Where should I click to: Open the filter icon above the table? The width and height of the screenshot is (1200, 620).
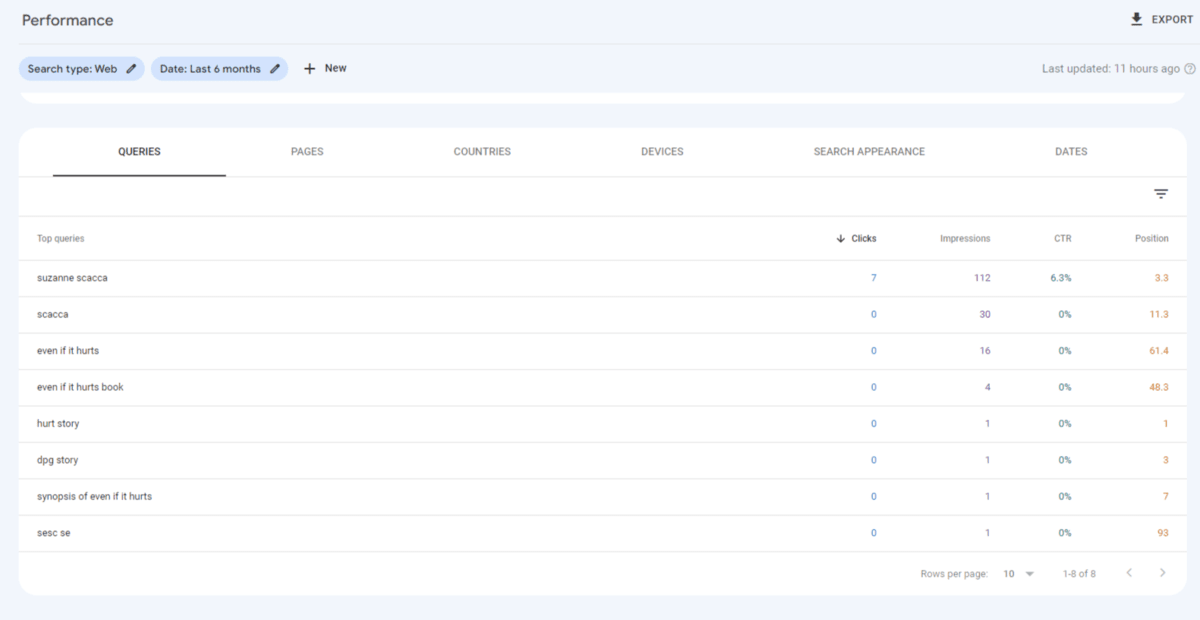pos(1160,193)
